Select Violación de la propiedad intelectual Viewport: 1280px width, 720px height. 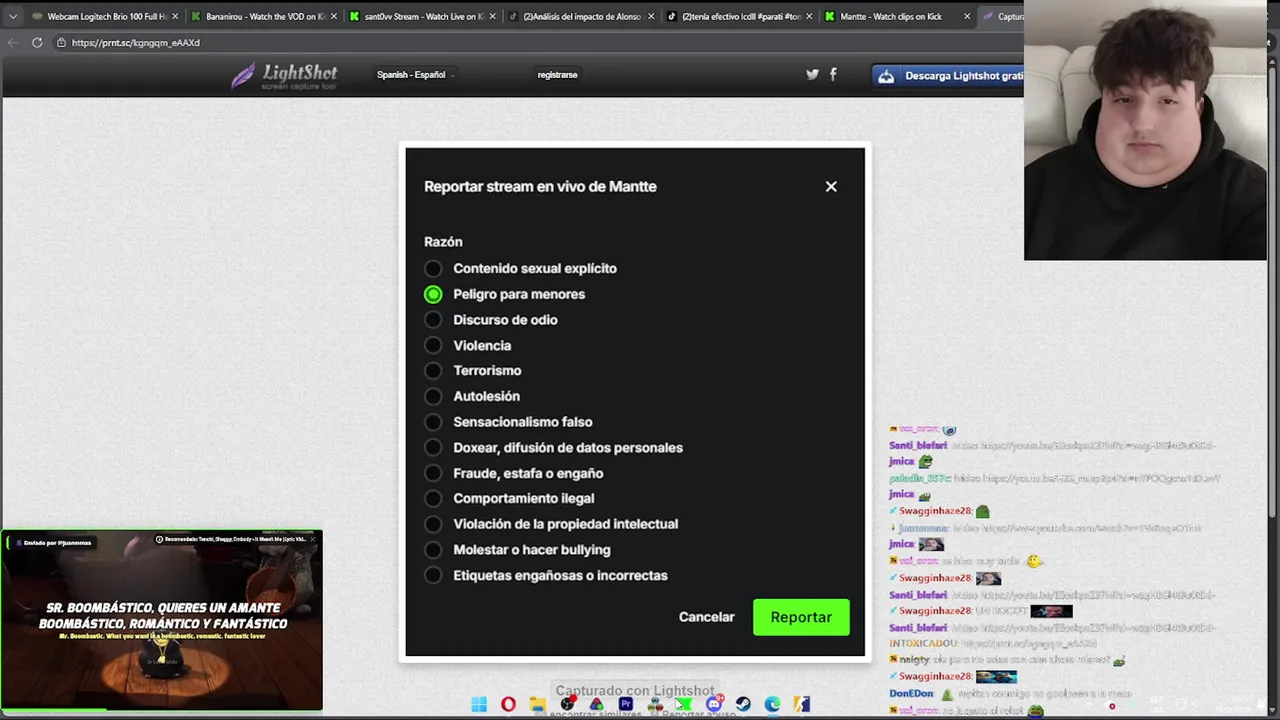[433, 524]
